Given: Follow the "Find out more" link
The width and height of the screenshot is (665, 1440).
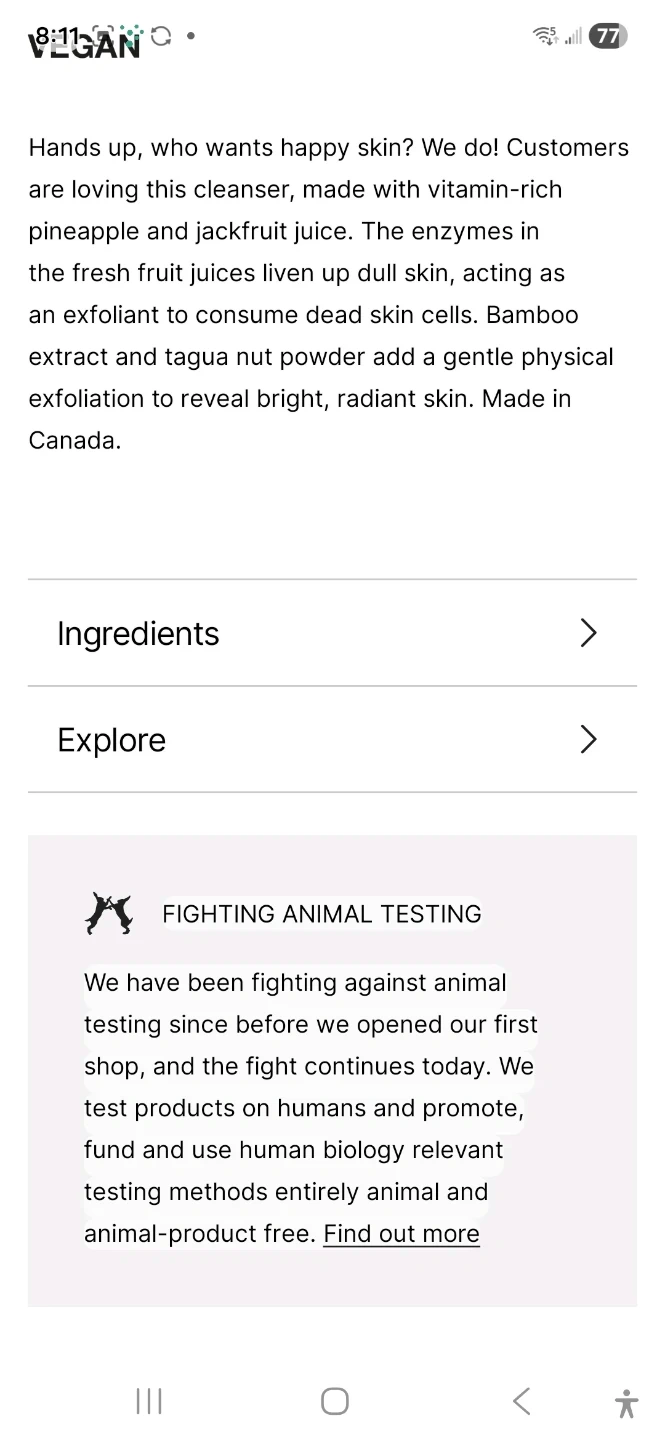Looking at the screenshot, I should [x=401, y=1234].
